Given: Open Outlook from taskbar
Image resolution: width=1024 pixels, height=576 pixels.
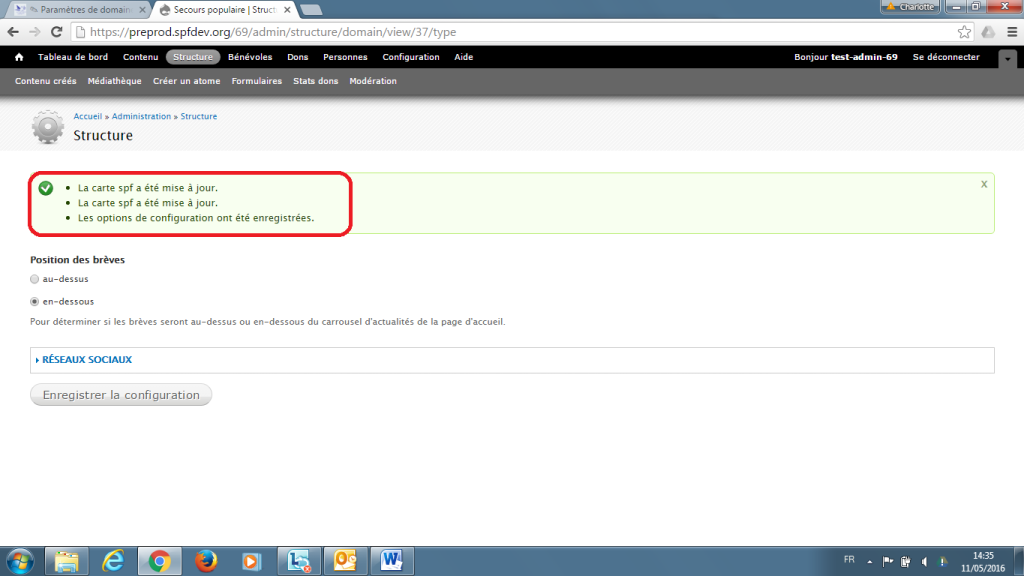Looking at the screenshot, I should coord(345,561).
